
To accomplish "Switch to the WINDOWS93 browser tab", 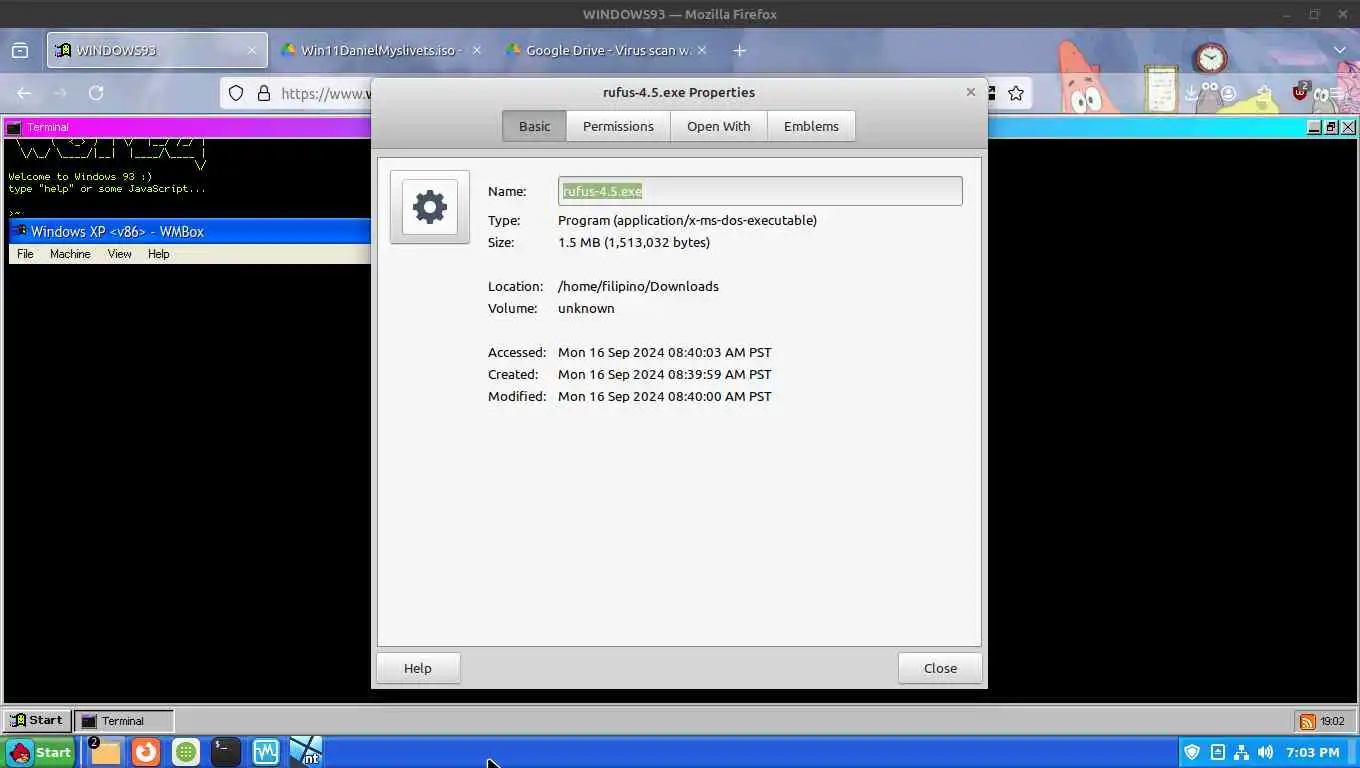I will [x=156, y=50].
